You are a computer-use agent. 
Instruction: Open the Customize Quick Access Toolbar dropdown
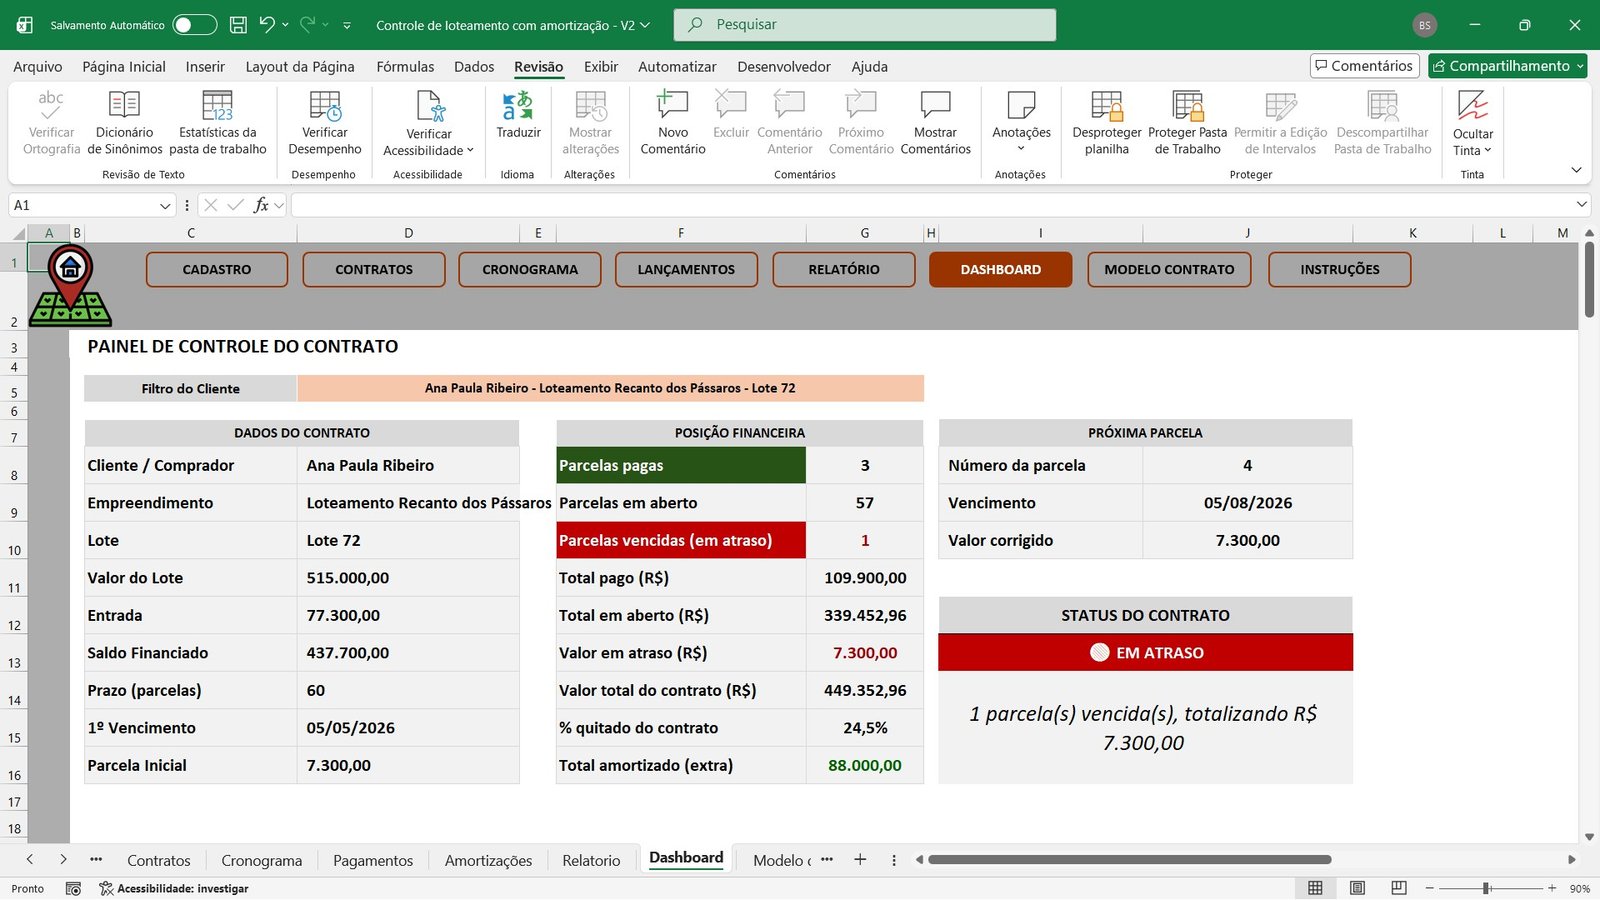point(347,25)
